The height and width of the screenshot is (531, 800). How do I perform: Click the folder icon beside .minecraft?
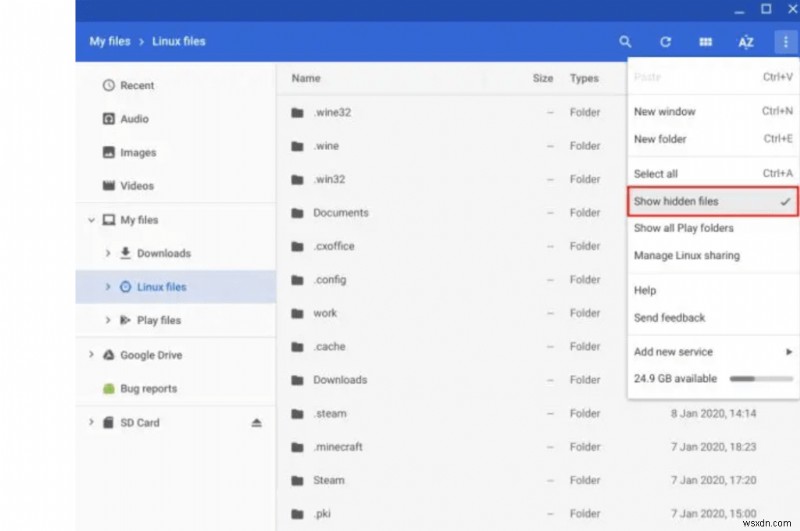coord(297,447)
